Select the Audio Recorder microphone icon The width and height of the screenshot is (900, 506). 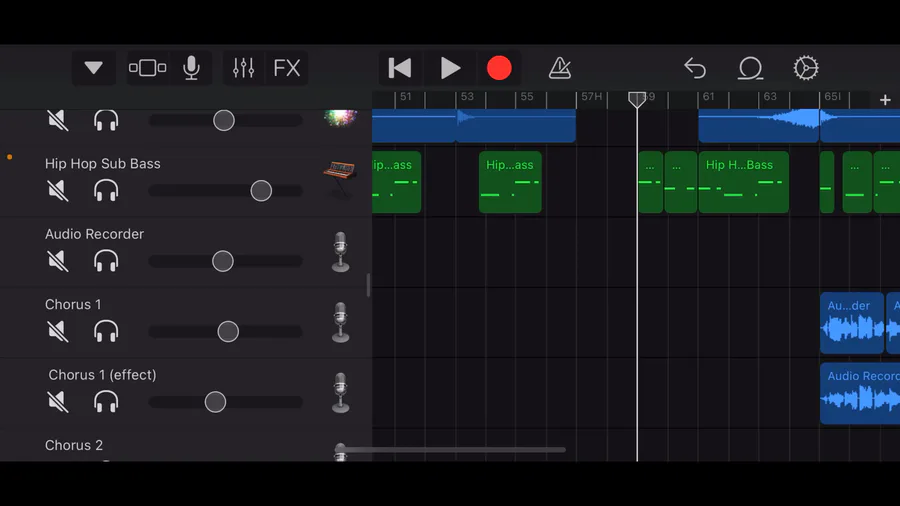[340, 252]
